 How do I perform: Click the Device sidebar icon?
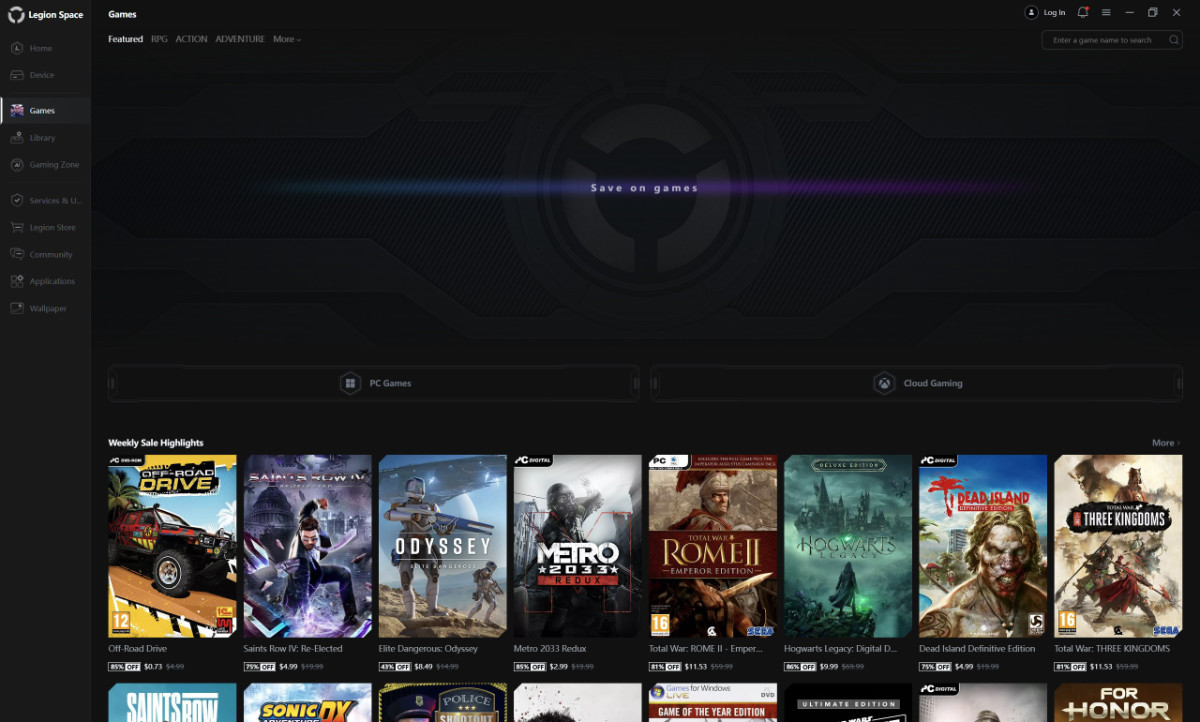[17, 75]
